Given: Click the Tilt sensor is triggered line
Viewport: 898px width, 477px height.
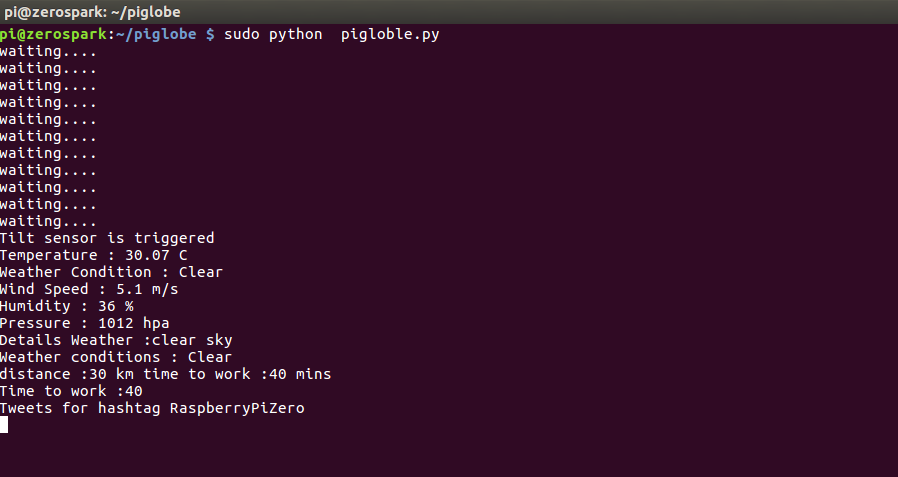Looking at the screenshot, I should (107, 238).
